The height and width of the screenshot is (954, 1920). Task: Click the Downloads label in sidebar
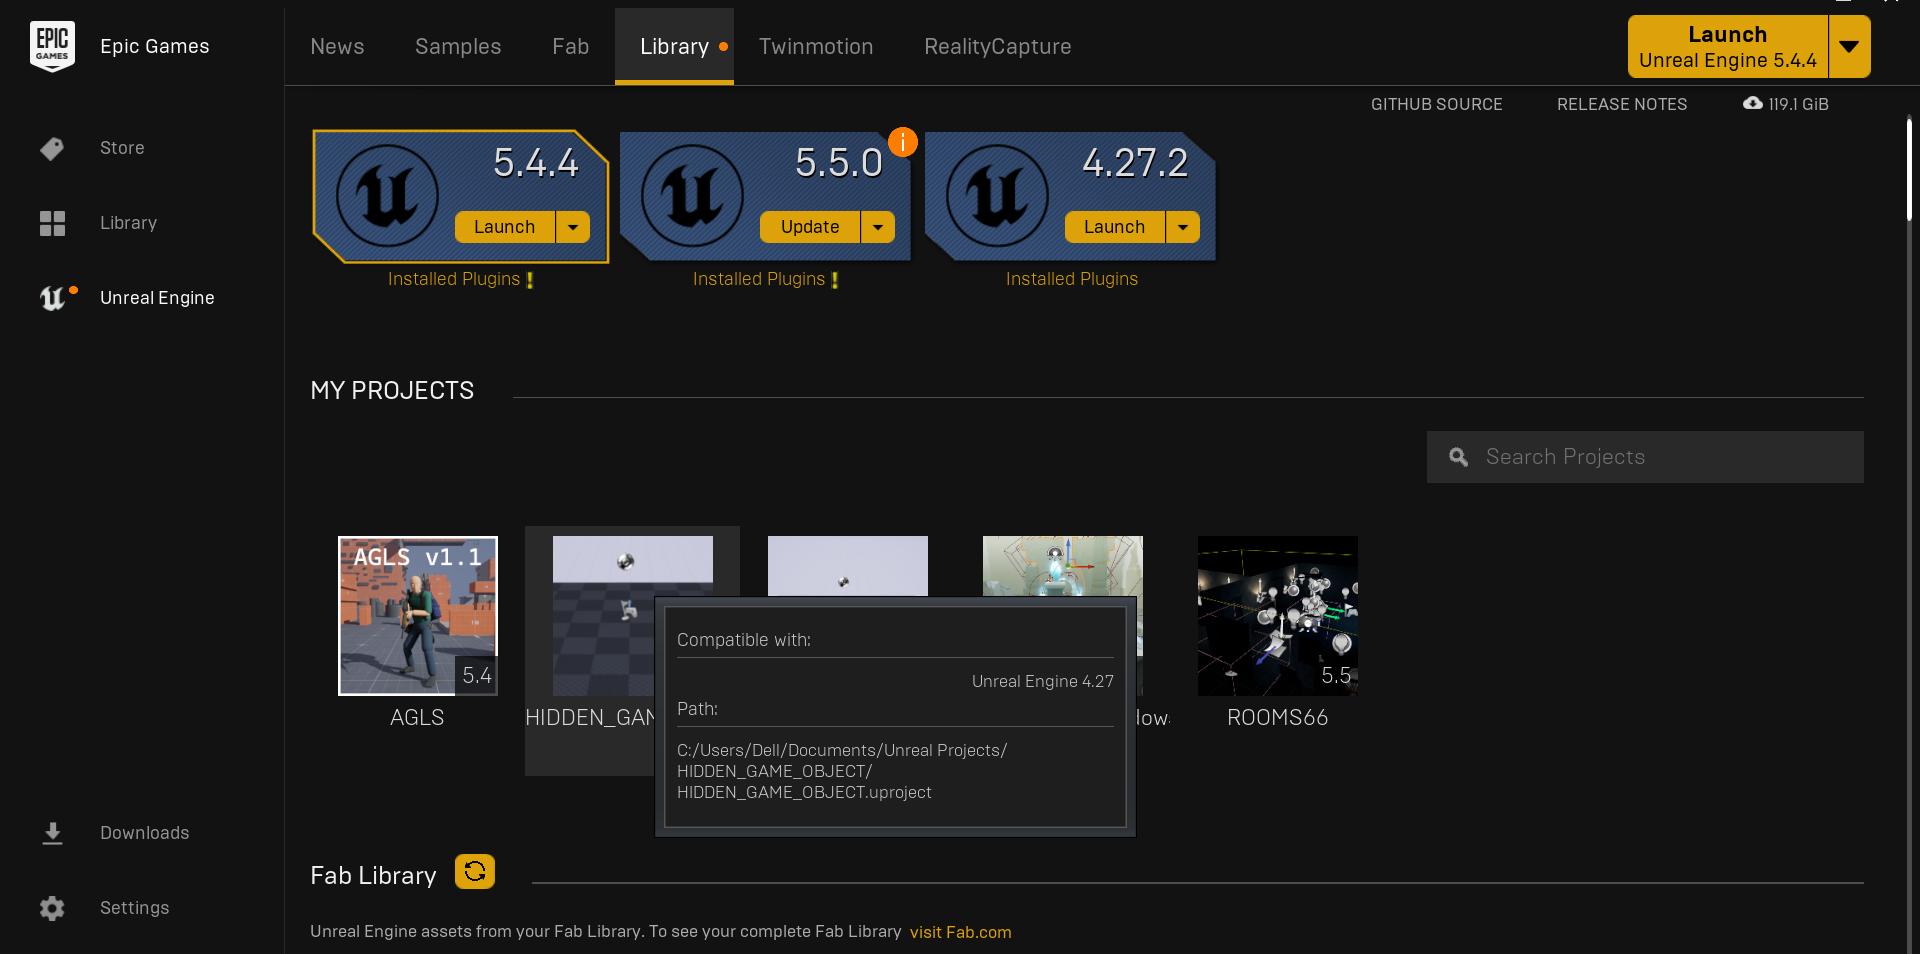pos(145,833)
